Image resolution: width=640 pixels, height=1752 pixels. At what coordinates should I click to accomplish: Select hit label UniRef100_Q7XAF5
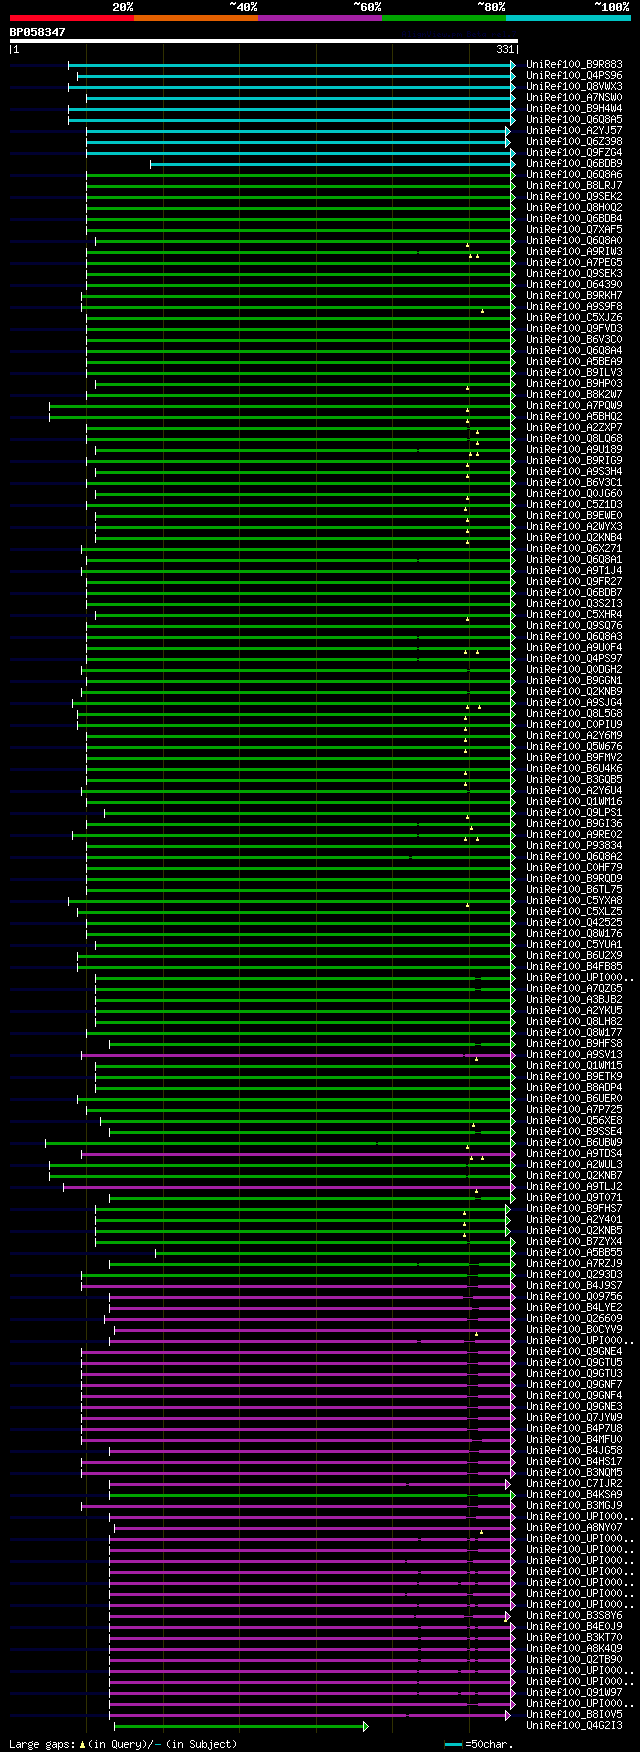click(574, 230)
